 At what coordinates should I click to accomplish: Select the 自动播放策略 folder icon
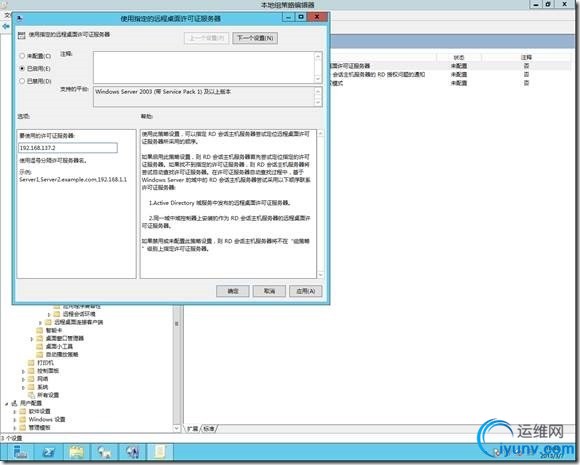pyautogui.click(x=40, y=354)
